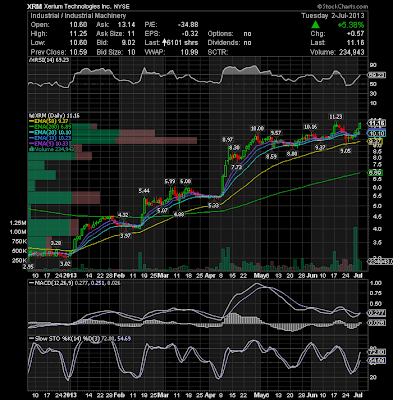The image size is (393, 400).
Task: Click the 11.23 peak price label
Action: [336, 117]
